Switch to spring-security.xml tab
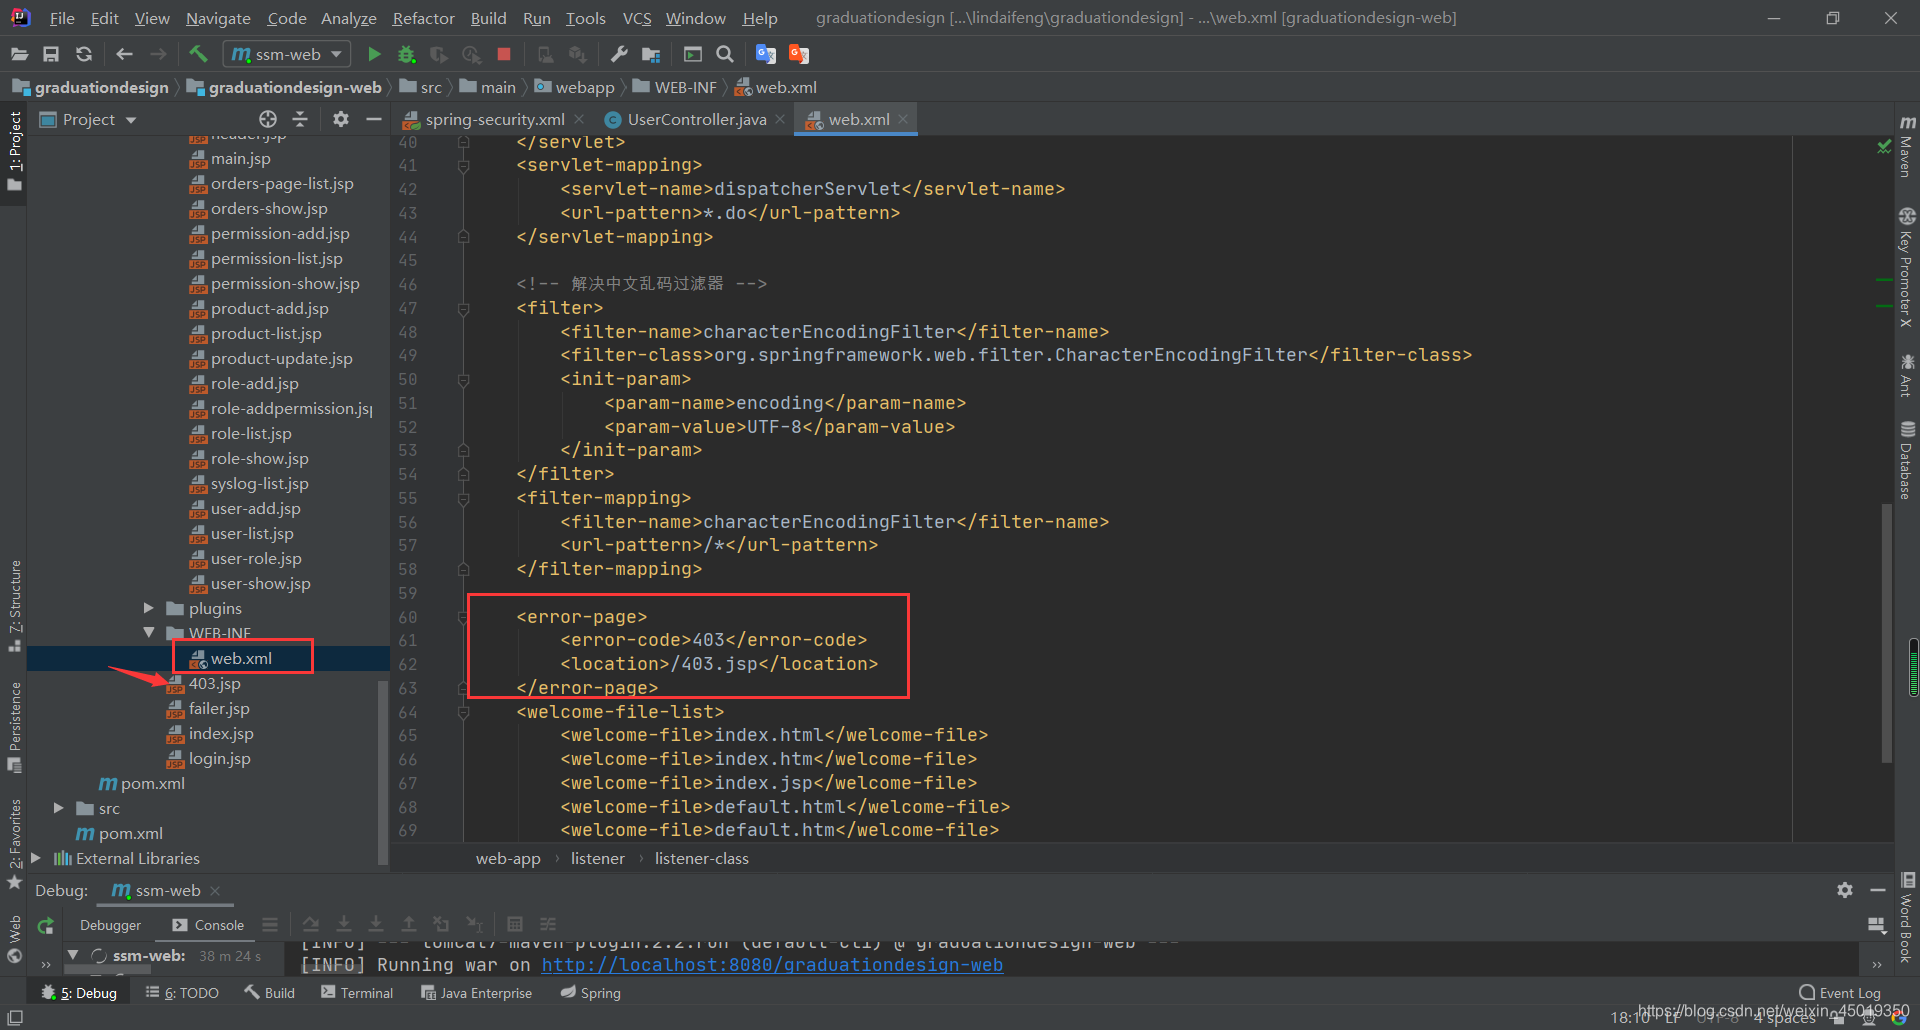The height and width of the screenshot is (1030, 1920). 494,119
